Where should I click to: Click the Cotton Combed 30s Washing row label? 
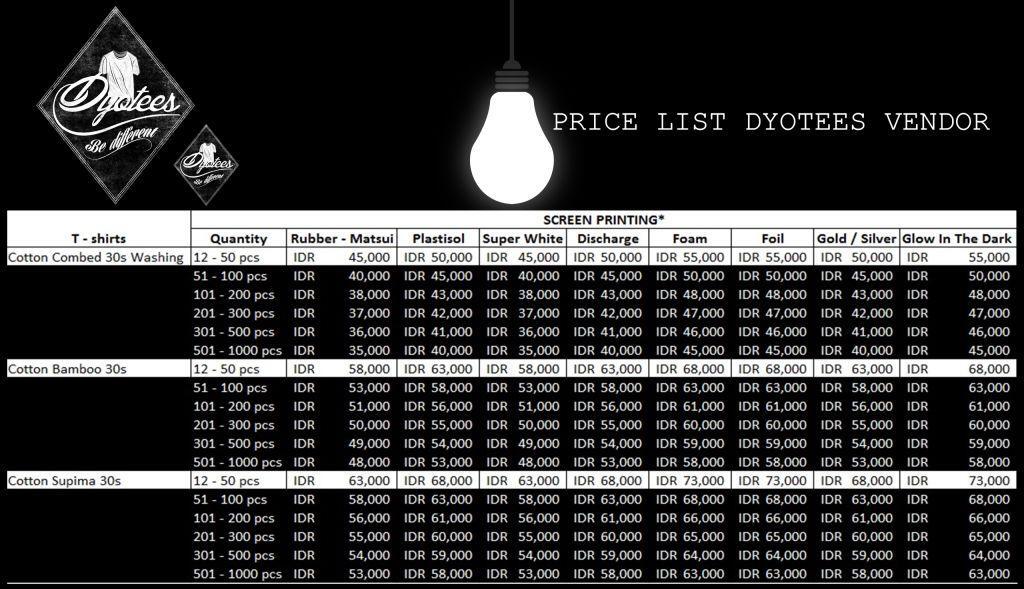pyautogui.click(x=96, y=257)
